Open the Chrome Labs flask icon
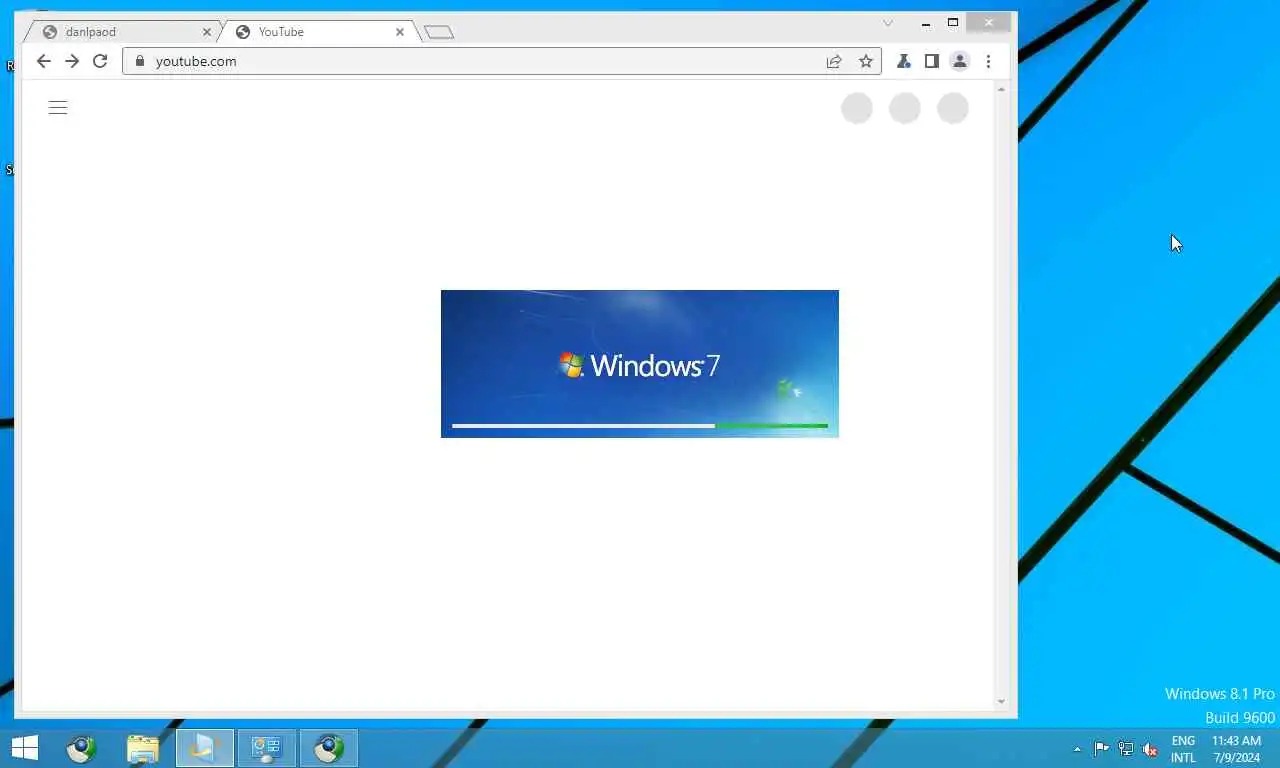The width and height of the screenshot is (1280, 768). click(x=903, y=61)
